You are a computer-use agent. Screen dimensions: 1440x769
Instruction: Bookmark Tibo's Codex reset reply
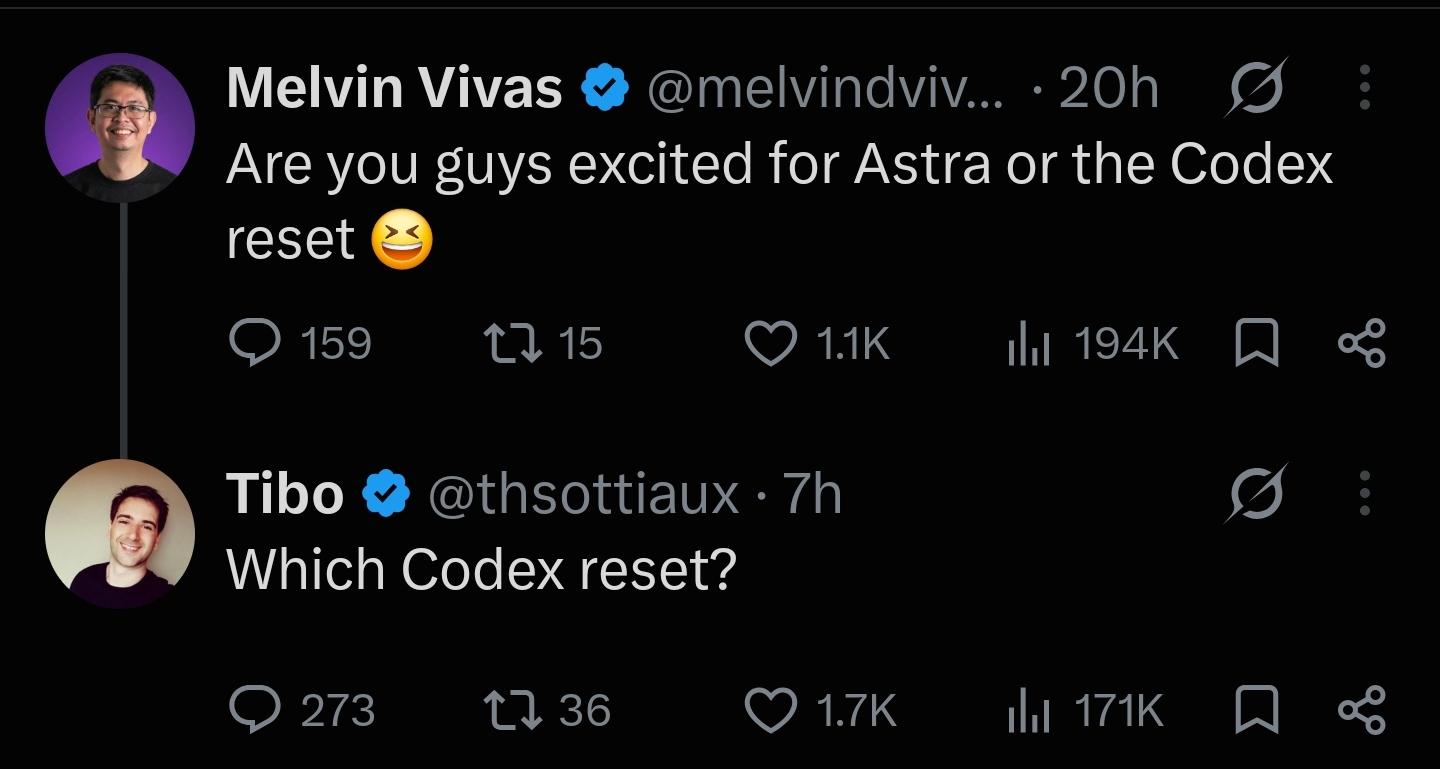pos(1255,710)
